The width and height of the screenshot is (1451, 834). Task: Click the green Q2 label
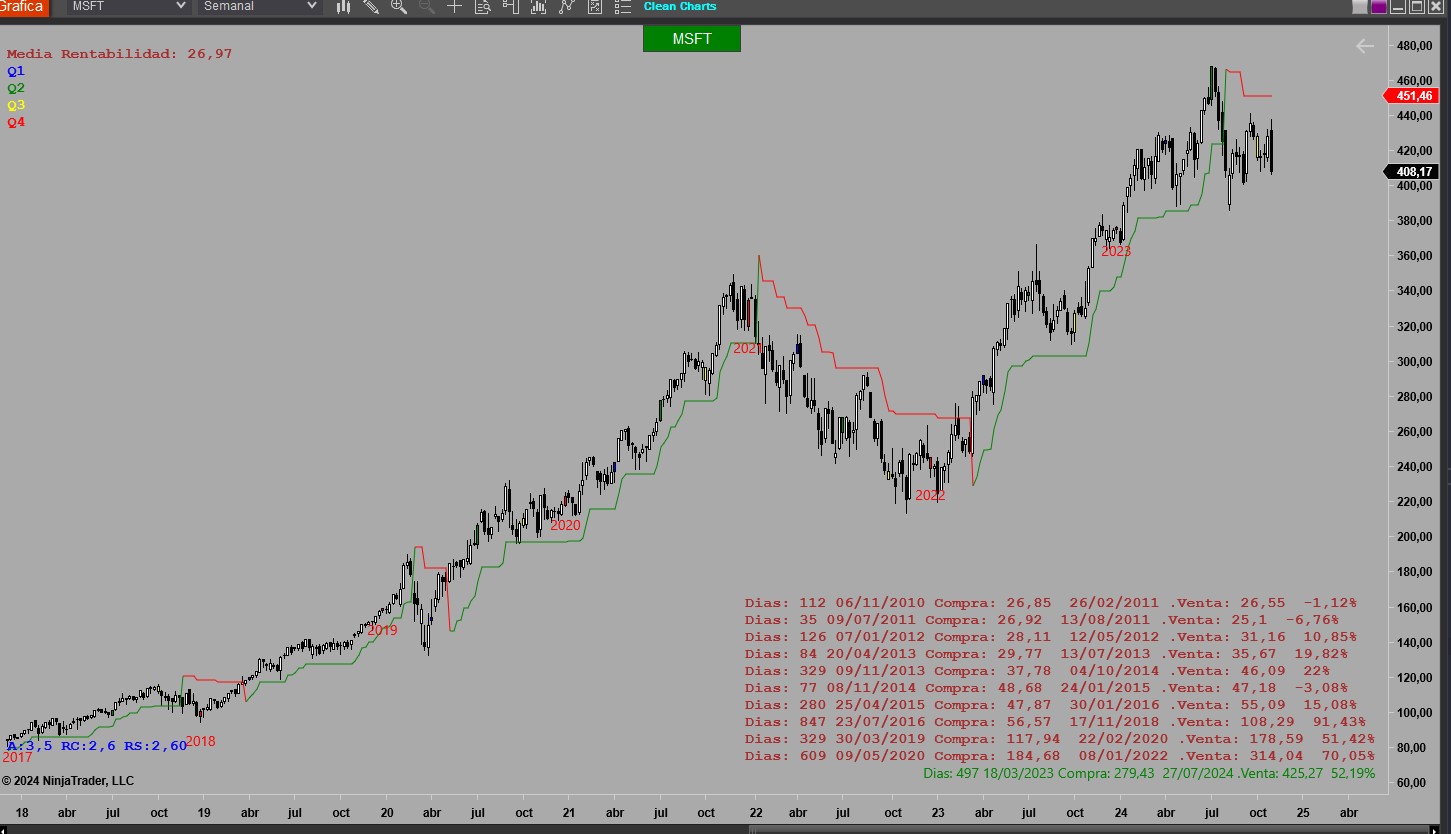point(15,88)
